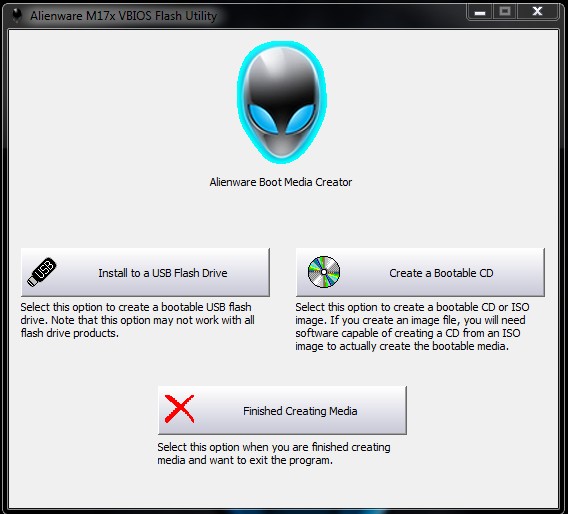
Task: Minimize the VBIOS Flash Utility window
Action: 480,12
